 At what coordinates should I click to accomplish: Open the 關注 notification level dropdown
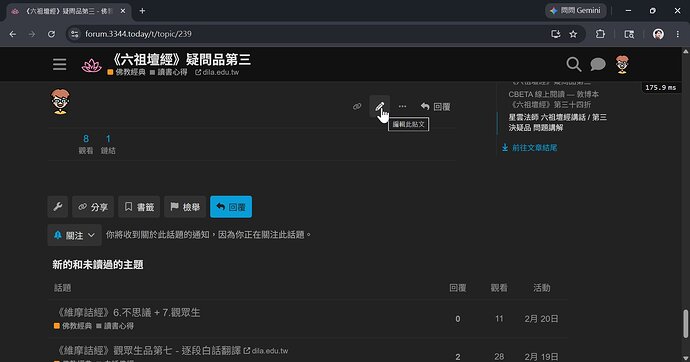tap(74, 235)
